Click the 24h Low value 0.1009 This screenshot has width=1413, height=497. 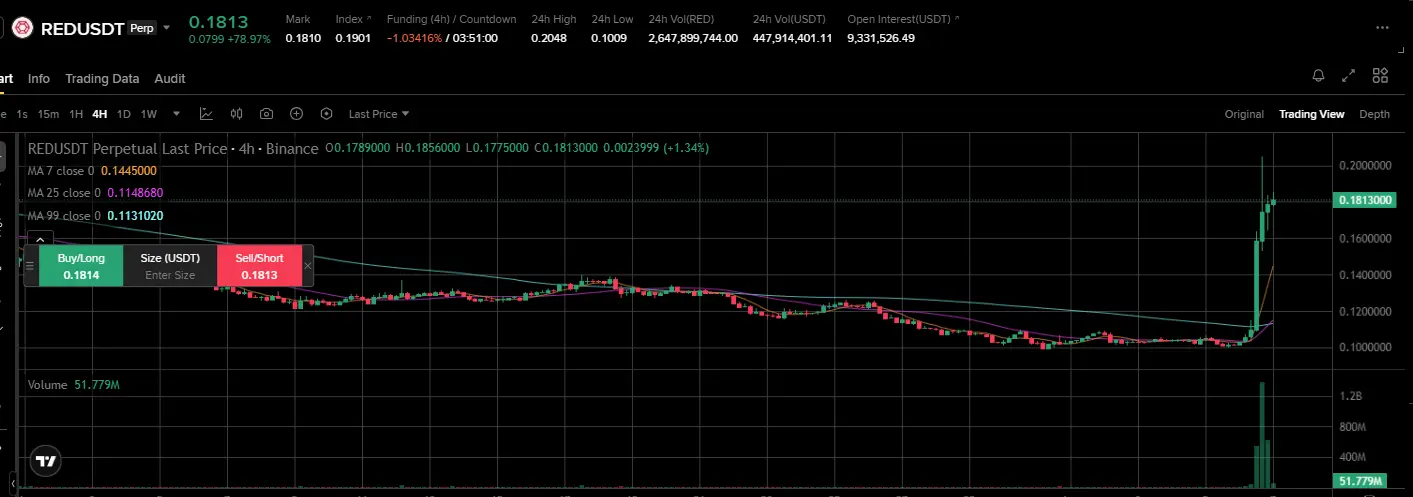pos(608,38)
